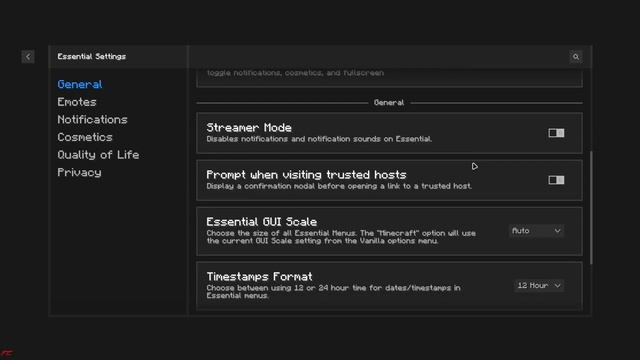Open the Notifications category
This screenshot has height=360, width=640.
(92, 120)
